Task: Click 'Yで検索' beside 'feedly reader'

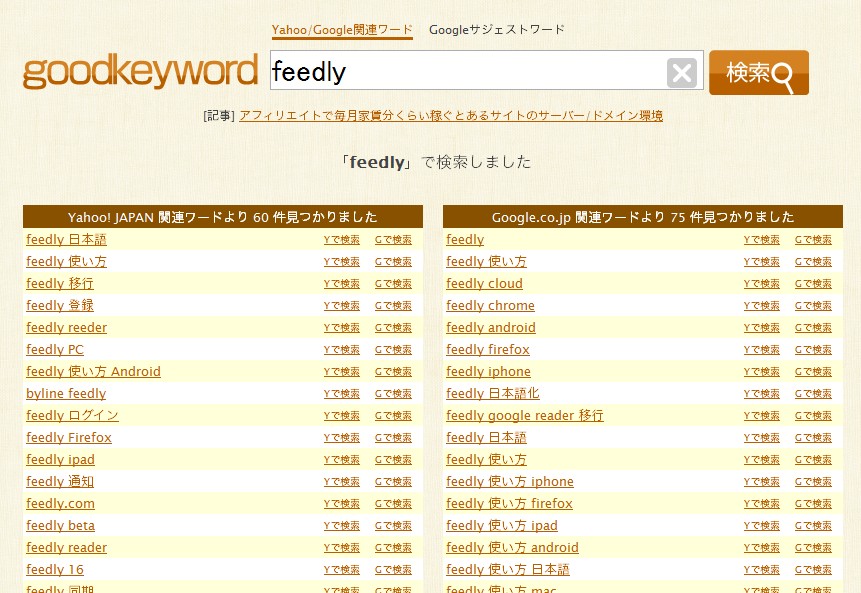Action: pyautogui.click(x=342, y=547)
